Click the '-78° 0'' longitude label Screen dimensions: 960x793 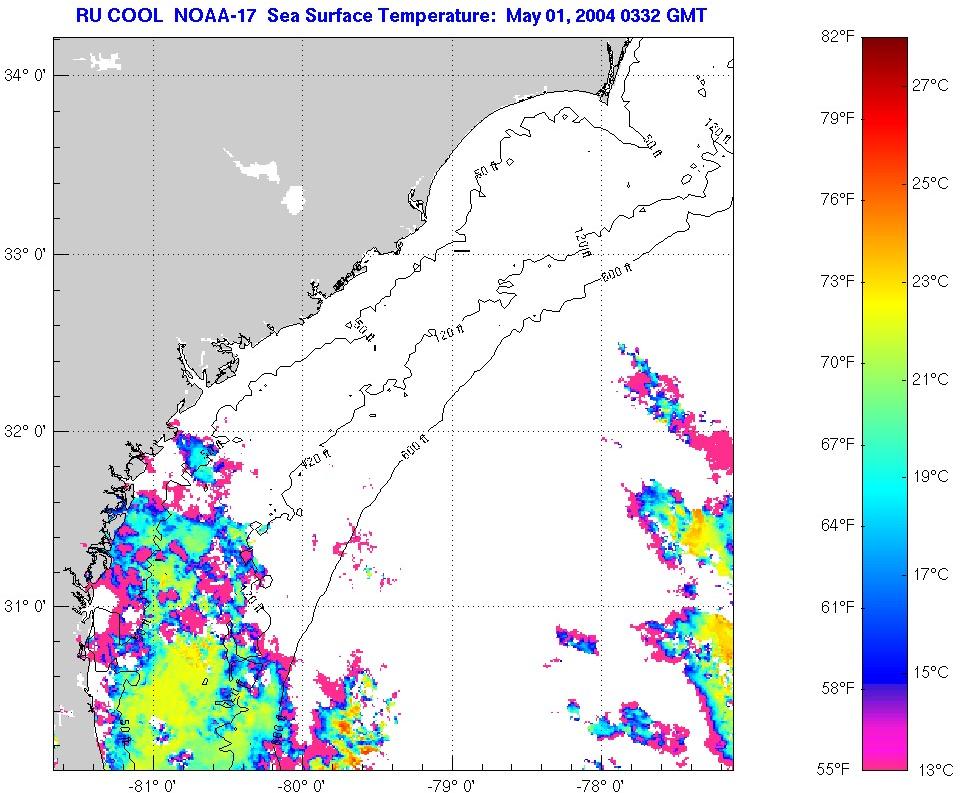tap(601, 785)
